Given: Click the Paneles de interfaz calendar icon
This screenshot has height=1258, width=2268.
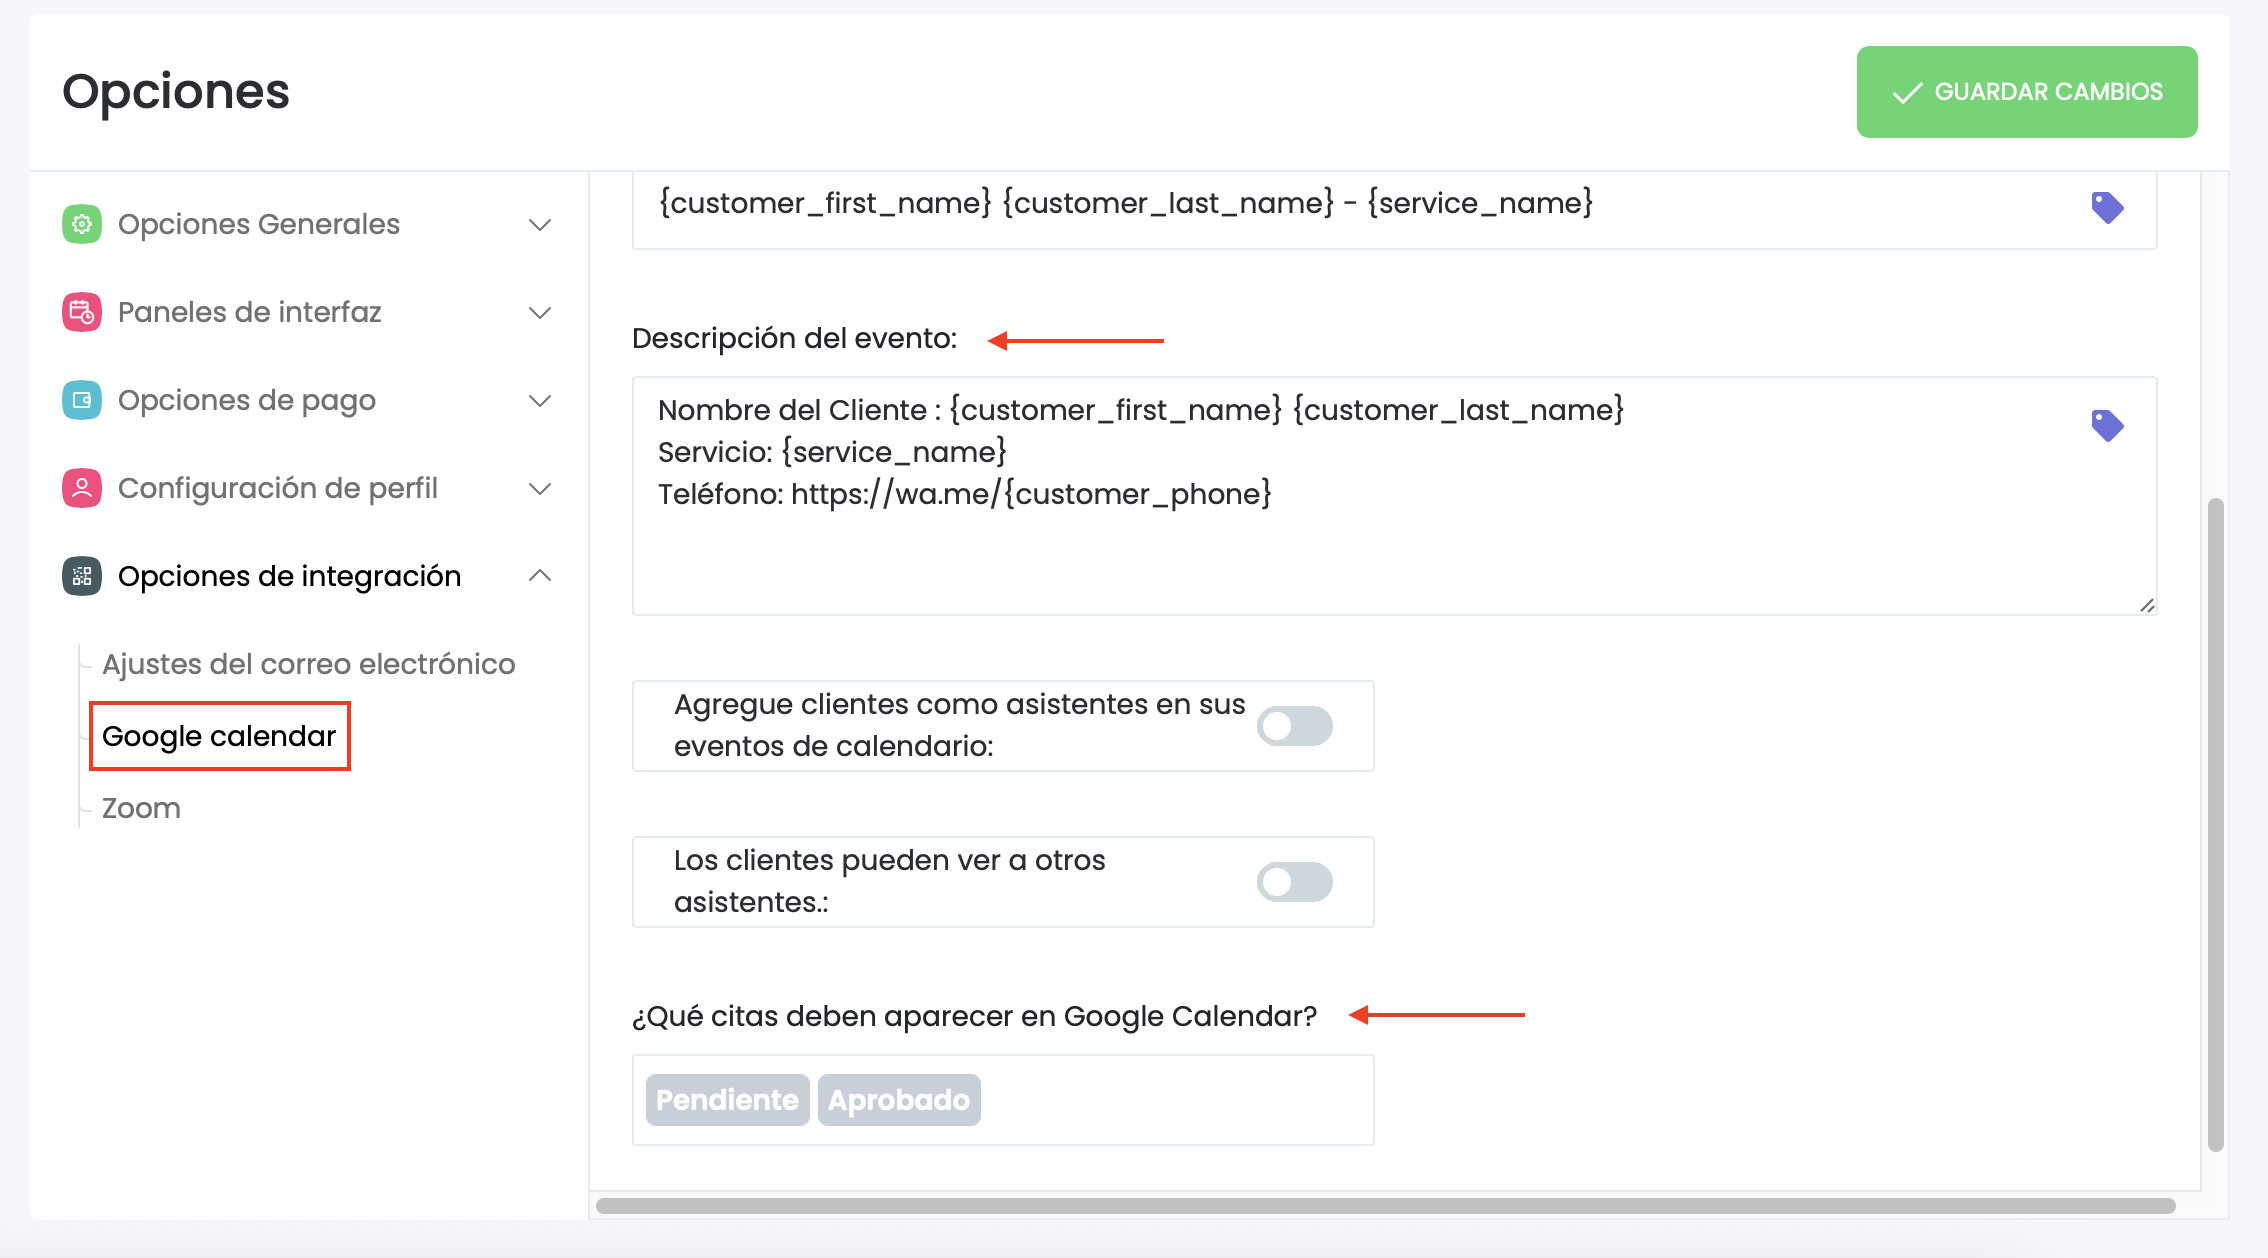Looking at the screenshot, I should [x=82, y=312].
